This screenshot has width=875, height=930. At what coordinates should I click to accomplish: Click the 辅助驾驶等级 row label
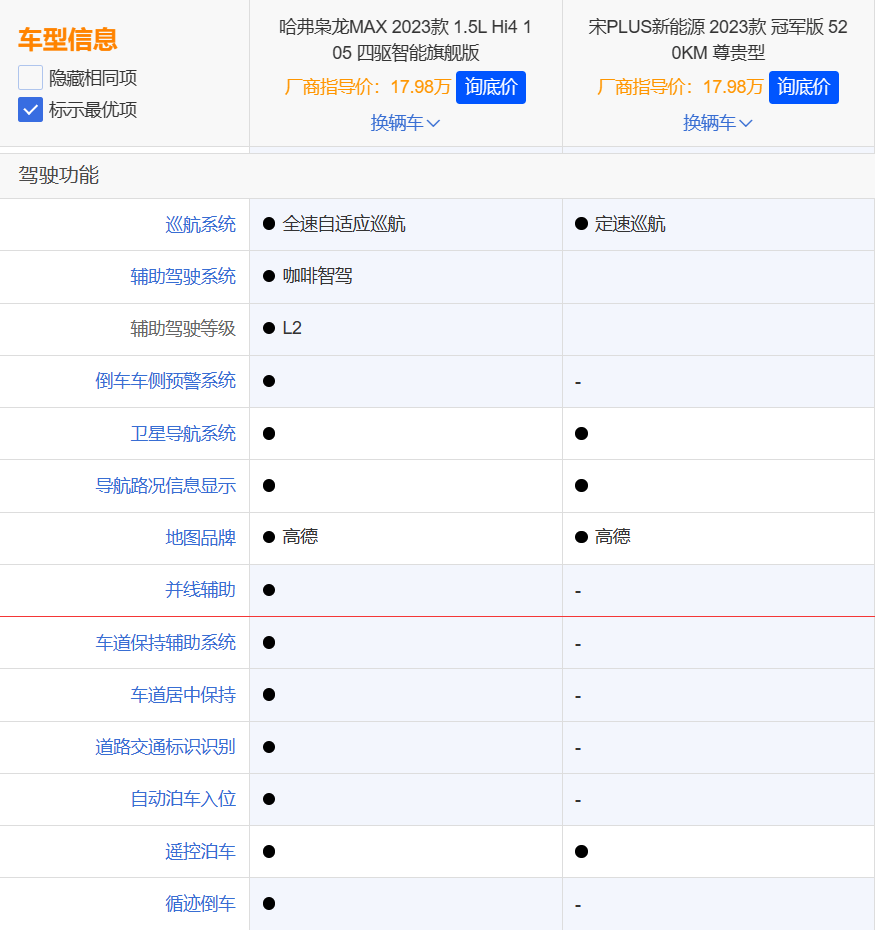183,329
